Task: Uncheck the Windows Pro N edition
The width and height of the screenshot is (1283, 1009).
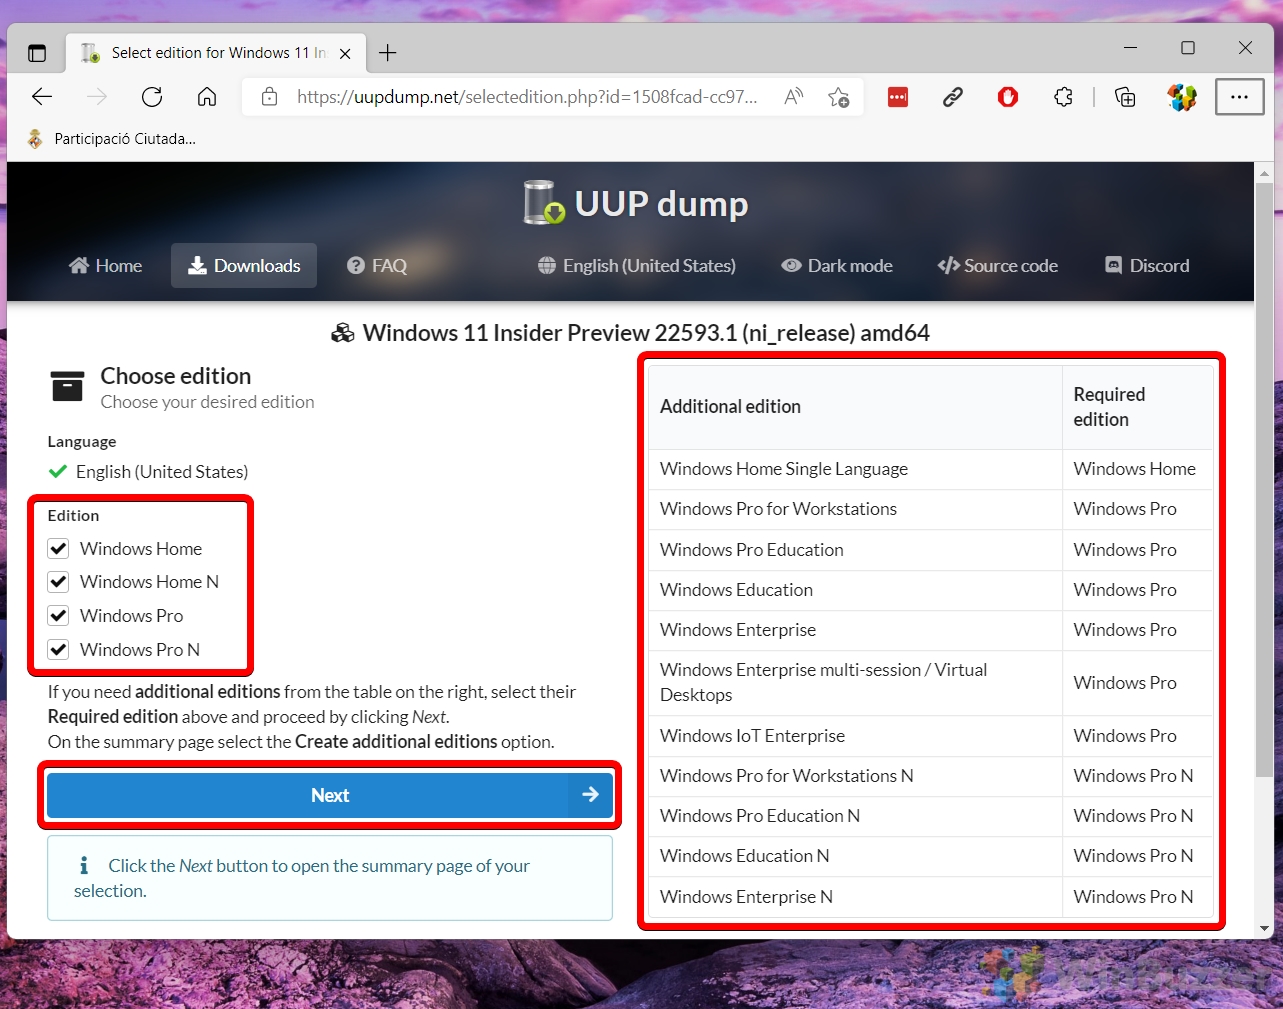Action: click(x=59, y=650)
